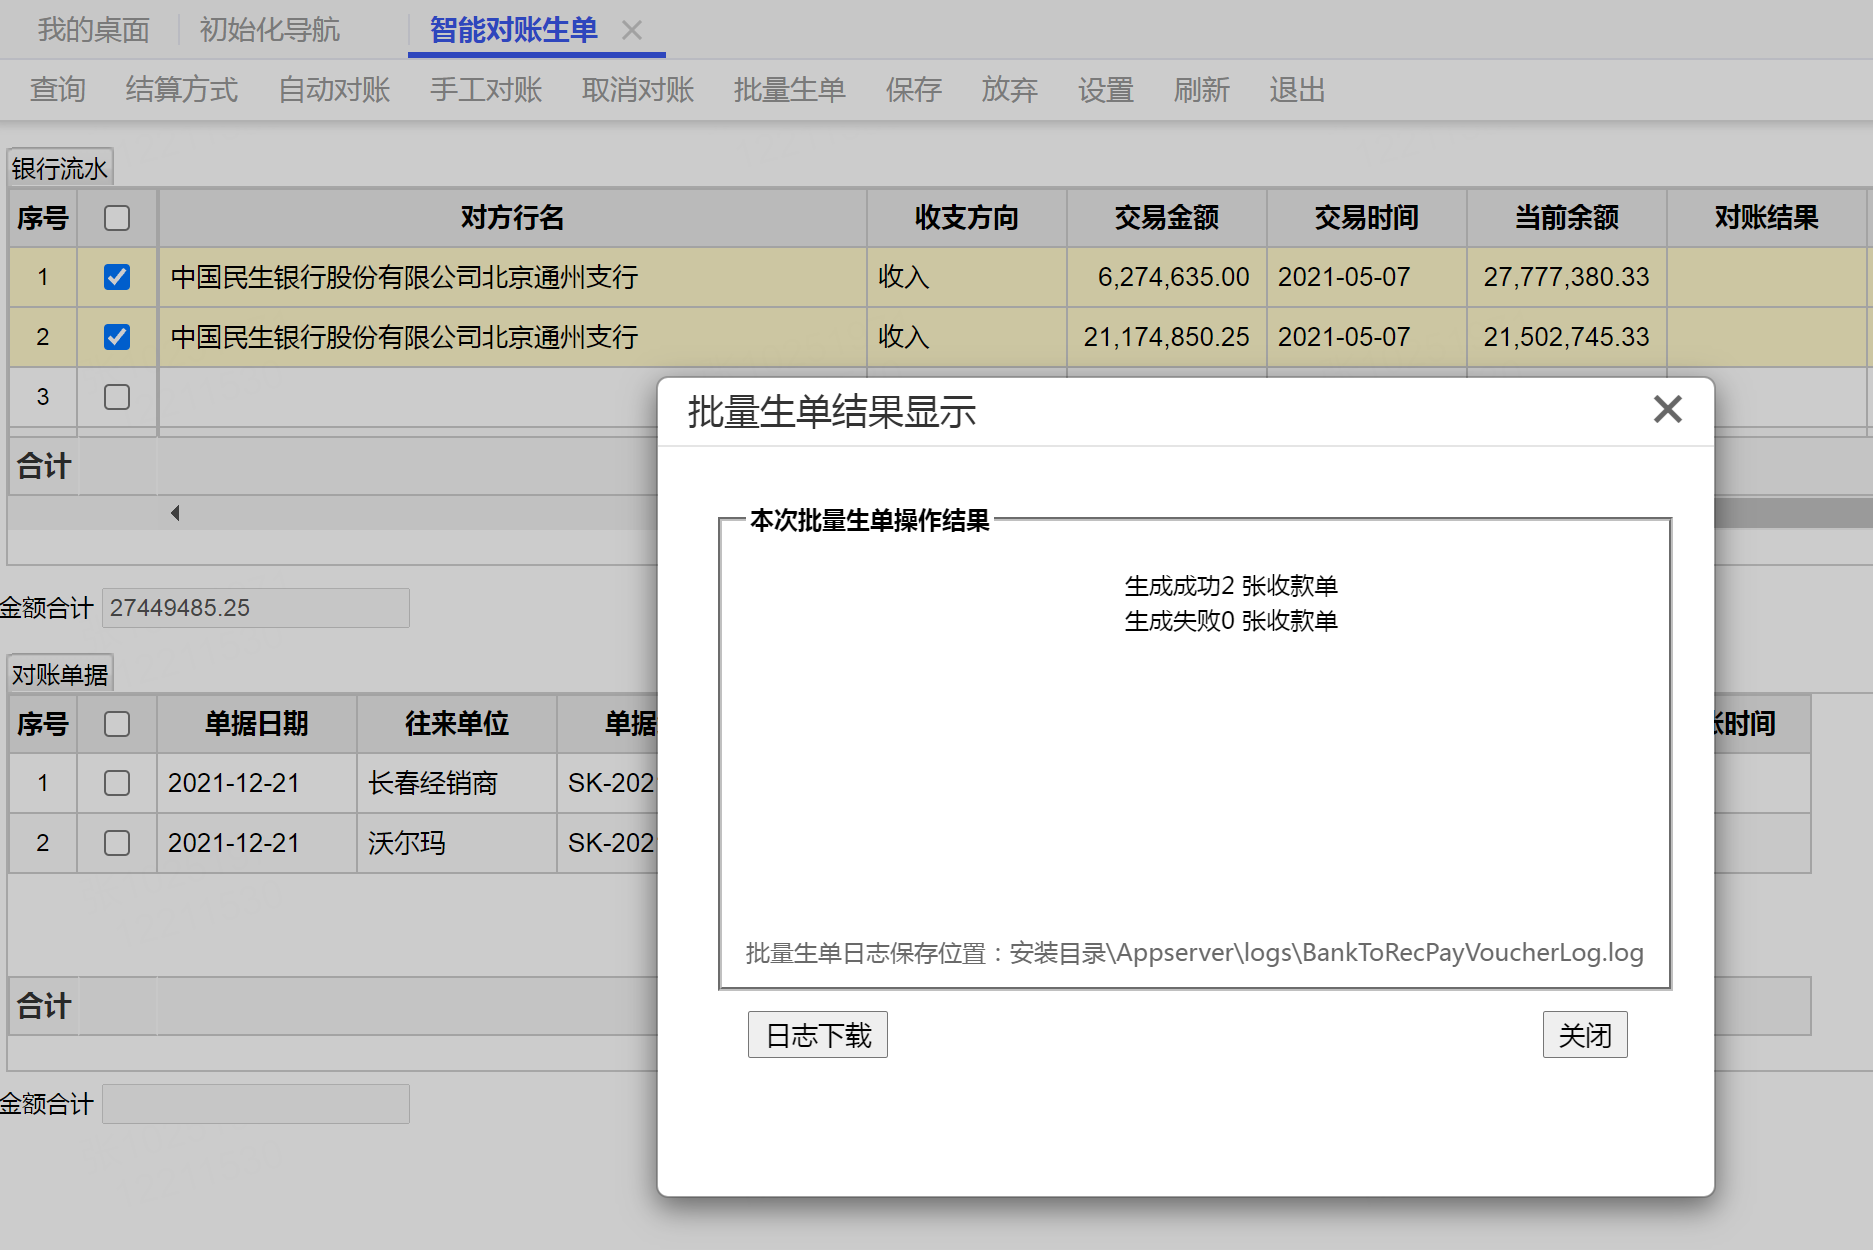Select the 银行流水 panel tab

tap(60, 168)
